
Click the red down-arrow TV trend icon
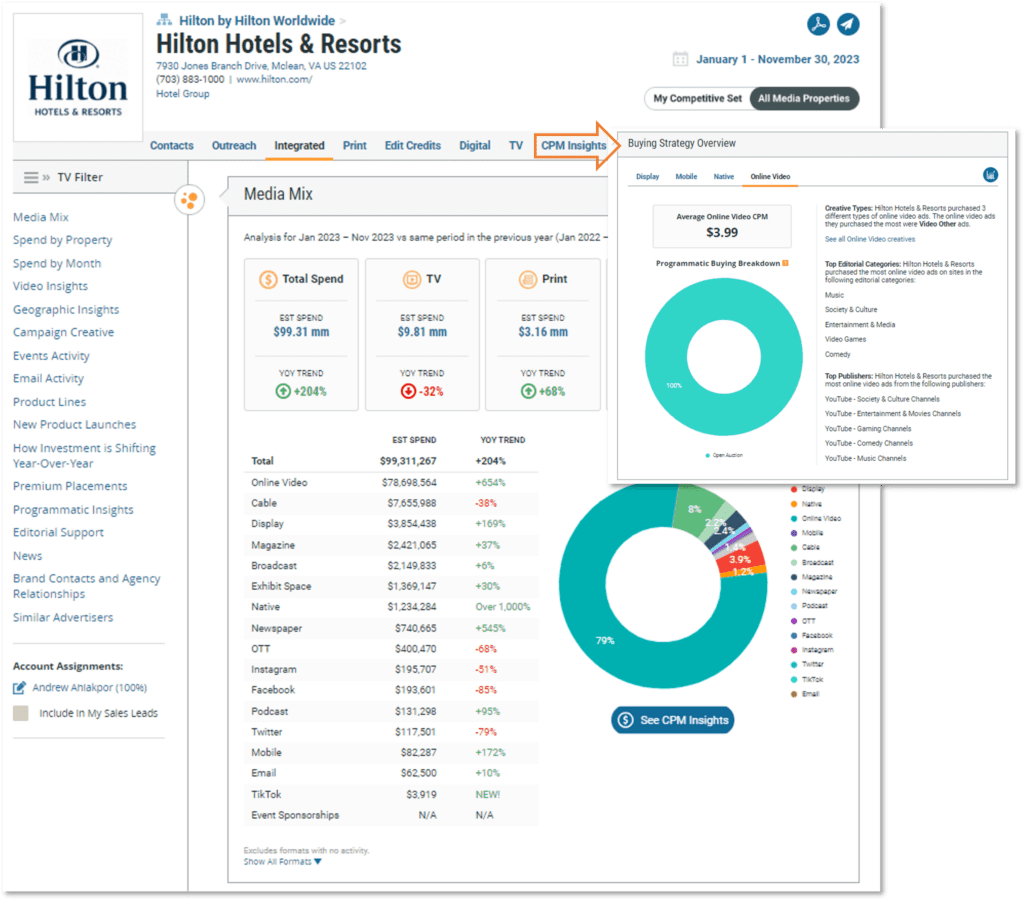click(408, 391)
